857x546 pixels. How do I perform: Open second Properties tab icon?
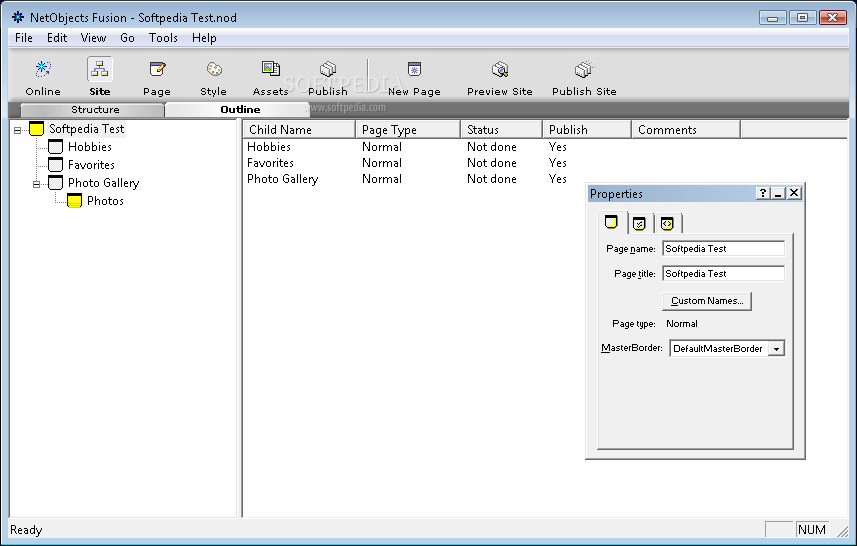click(639, 223)
